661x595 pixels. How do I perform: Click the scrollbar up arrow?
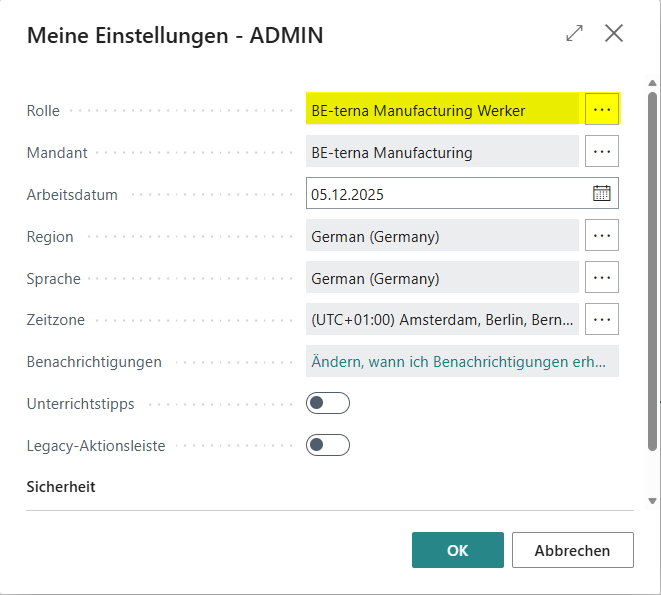tap(652, 83)
